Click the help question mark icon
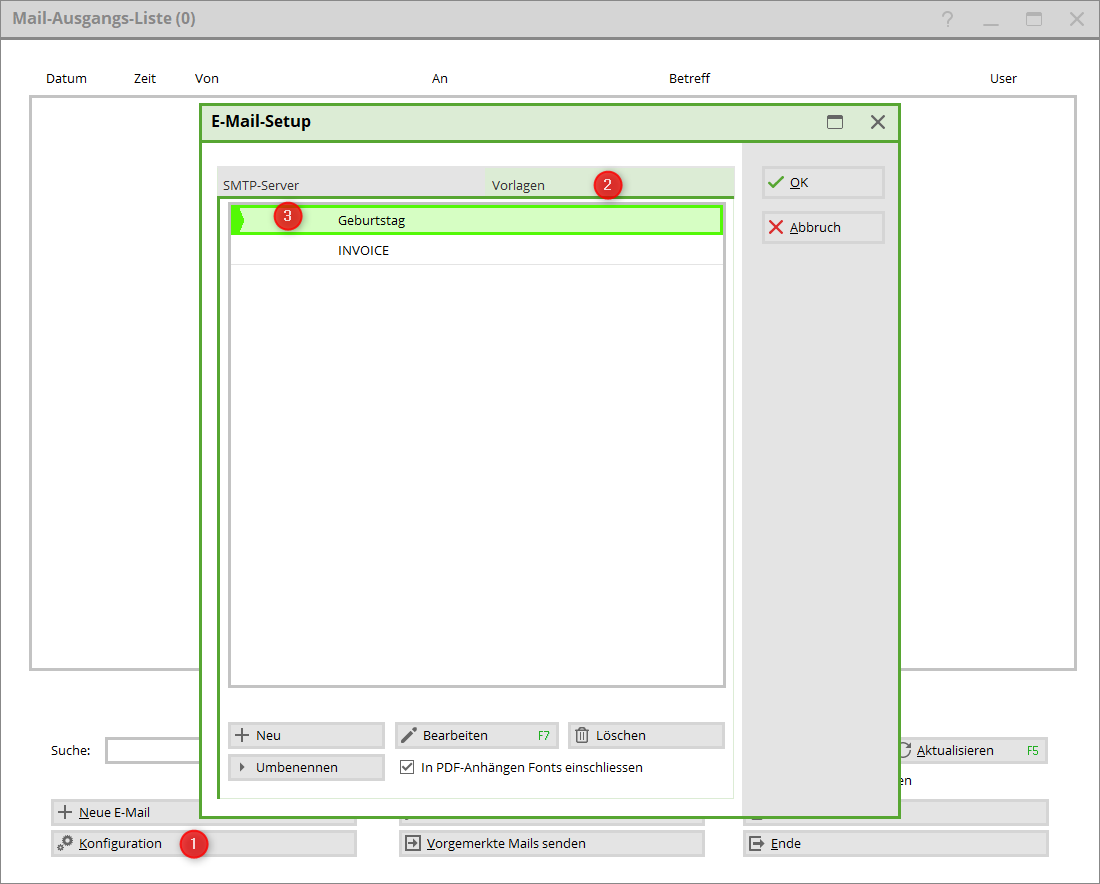This screenshot has width=1100, height=884. (x=947, y=19)
